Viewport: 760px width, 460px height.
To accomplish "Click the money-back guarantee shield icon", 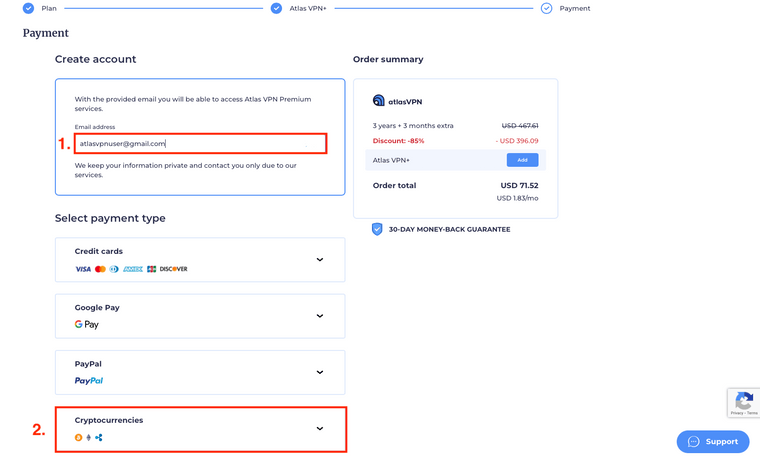I will click(377, 229).
